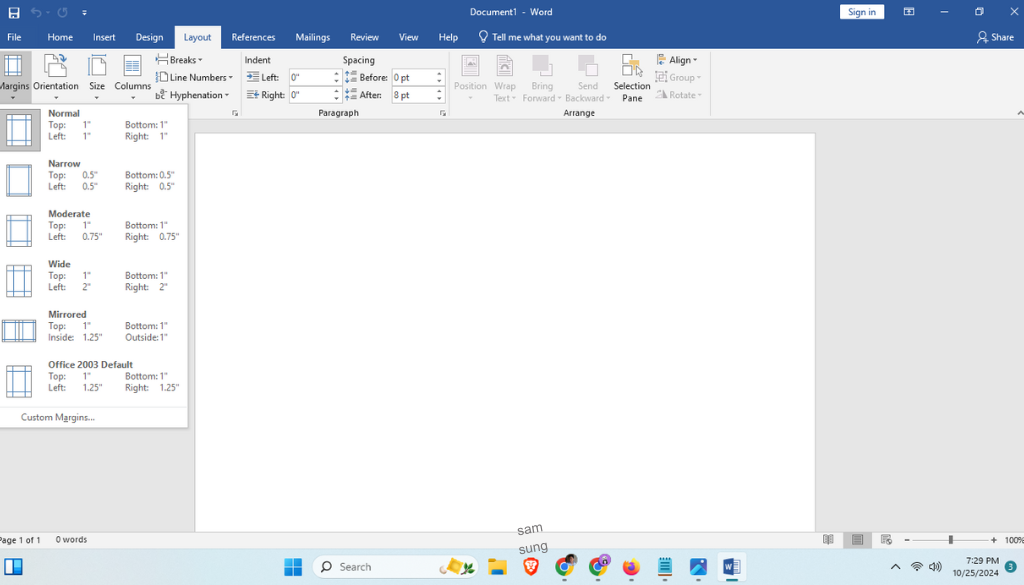The width and height of the screenshot is (1024, 585).
Task: Click Tell me what you want to do
Action: (x=543, y=37)
